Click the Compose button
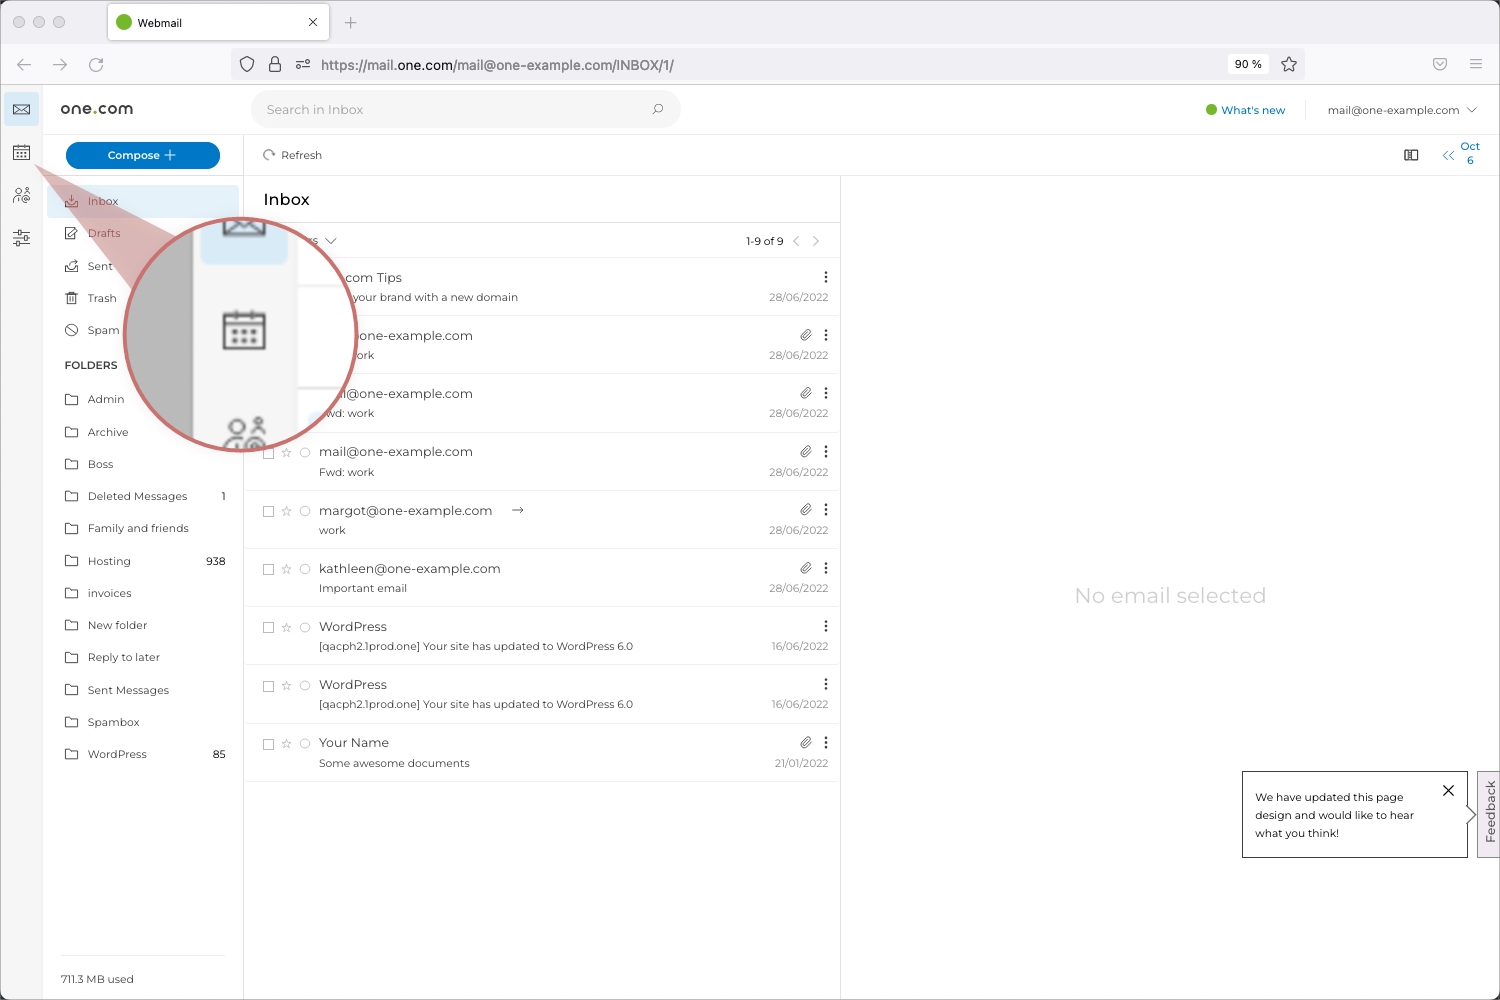 142,155
